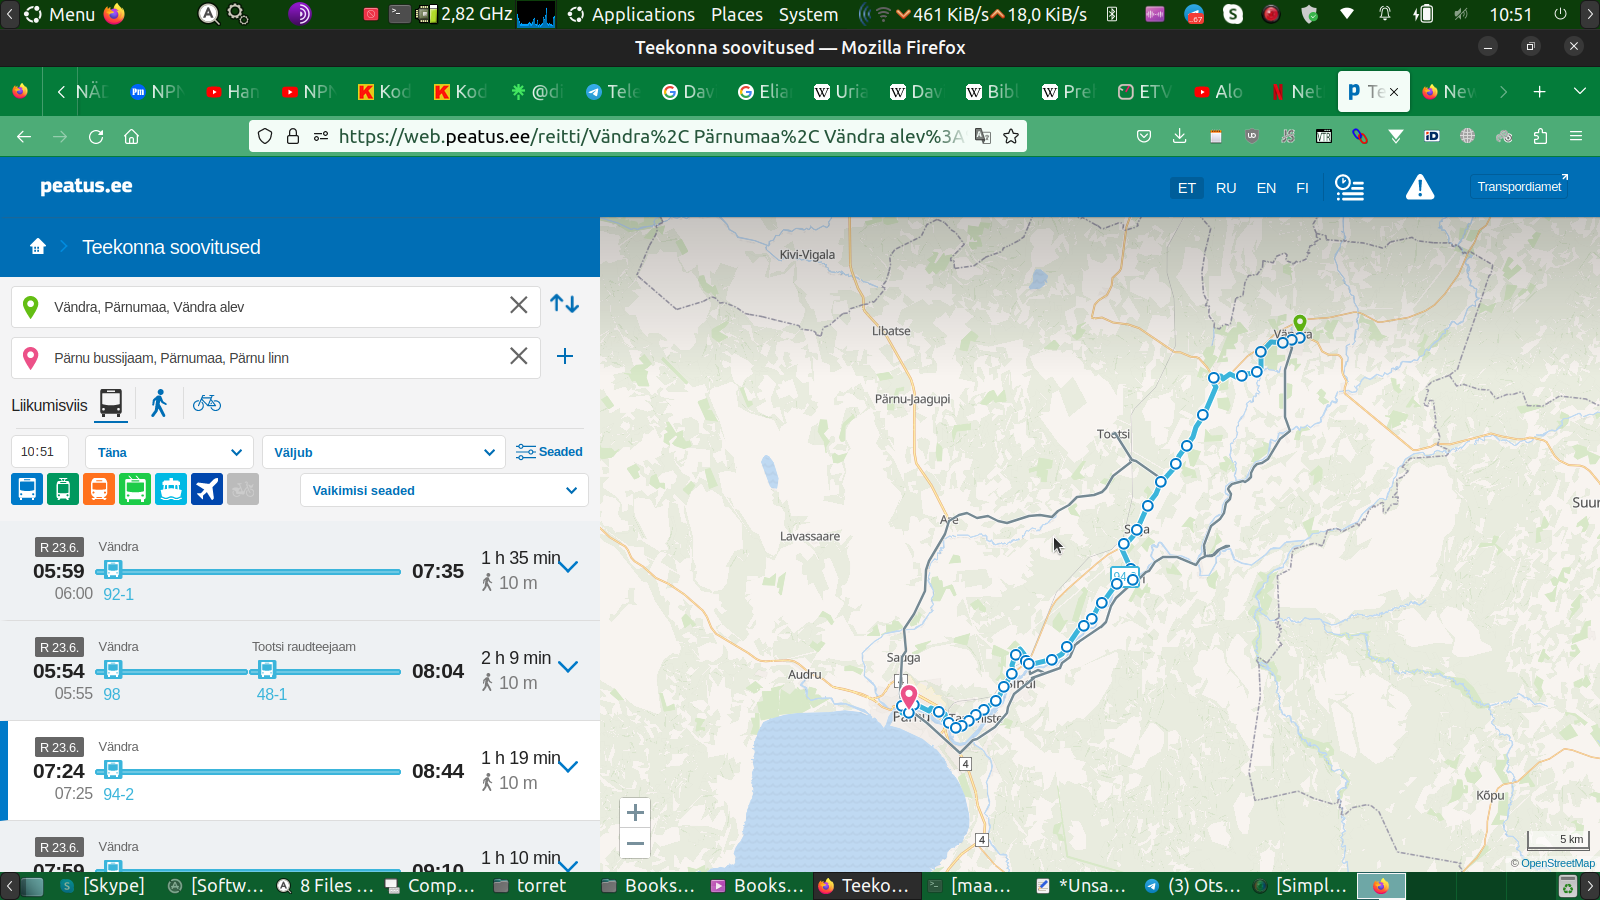
Task: Toggle the blue bus transport filter
Action: [x=27, y=490]
